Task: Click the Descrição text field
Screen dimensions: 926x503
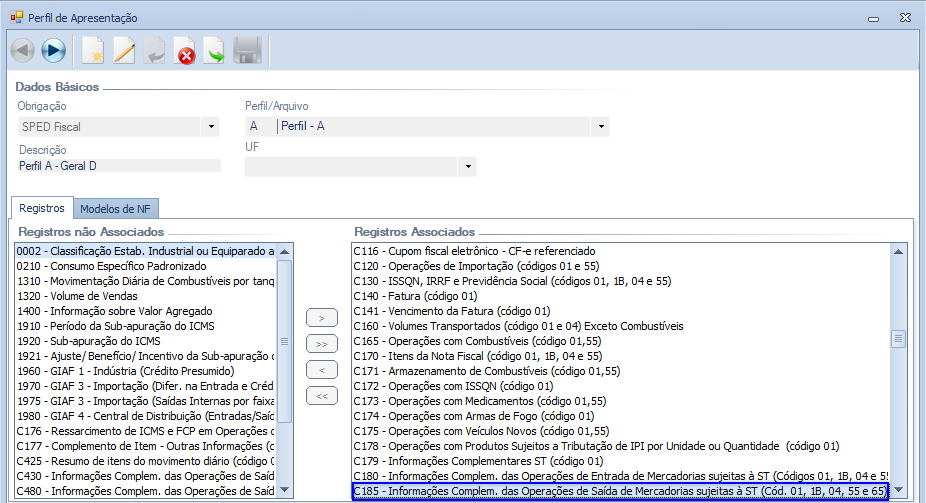Action: (119, 166)
